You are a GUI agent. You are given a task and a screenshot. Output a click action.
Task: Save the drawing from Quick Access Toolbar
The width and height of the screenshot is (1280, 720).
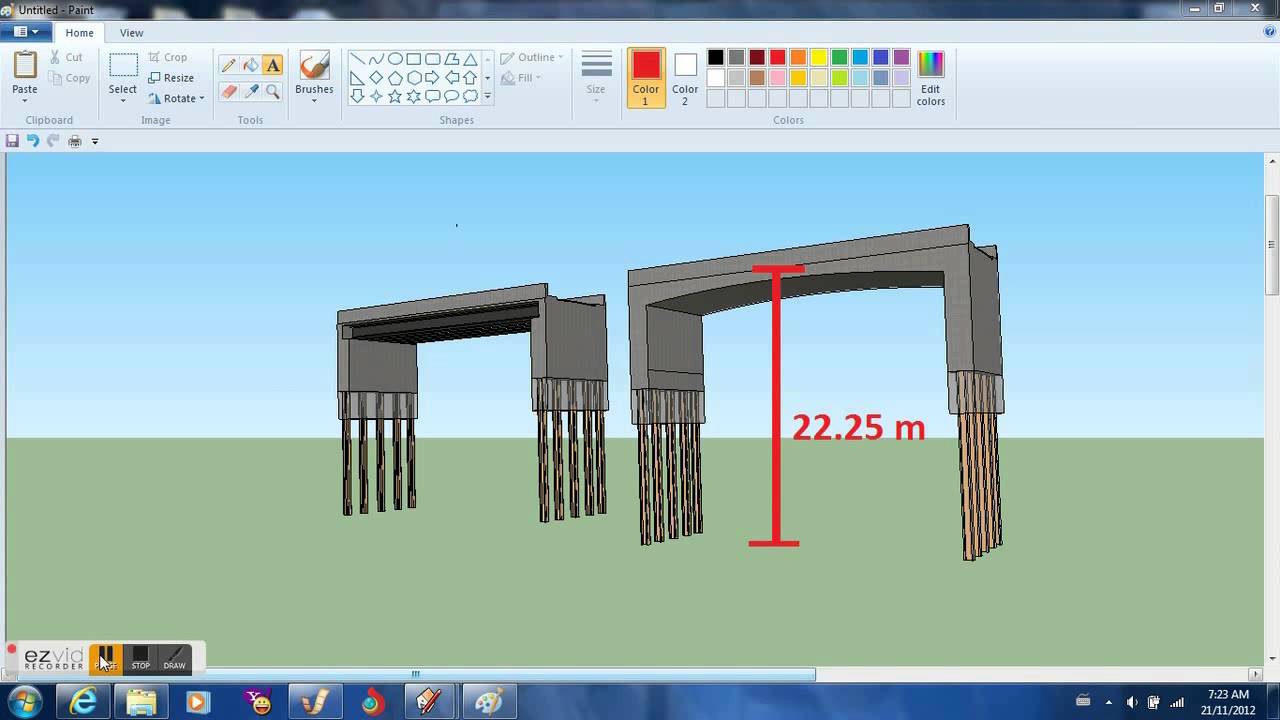(x=12, y=141)
